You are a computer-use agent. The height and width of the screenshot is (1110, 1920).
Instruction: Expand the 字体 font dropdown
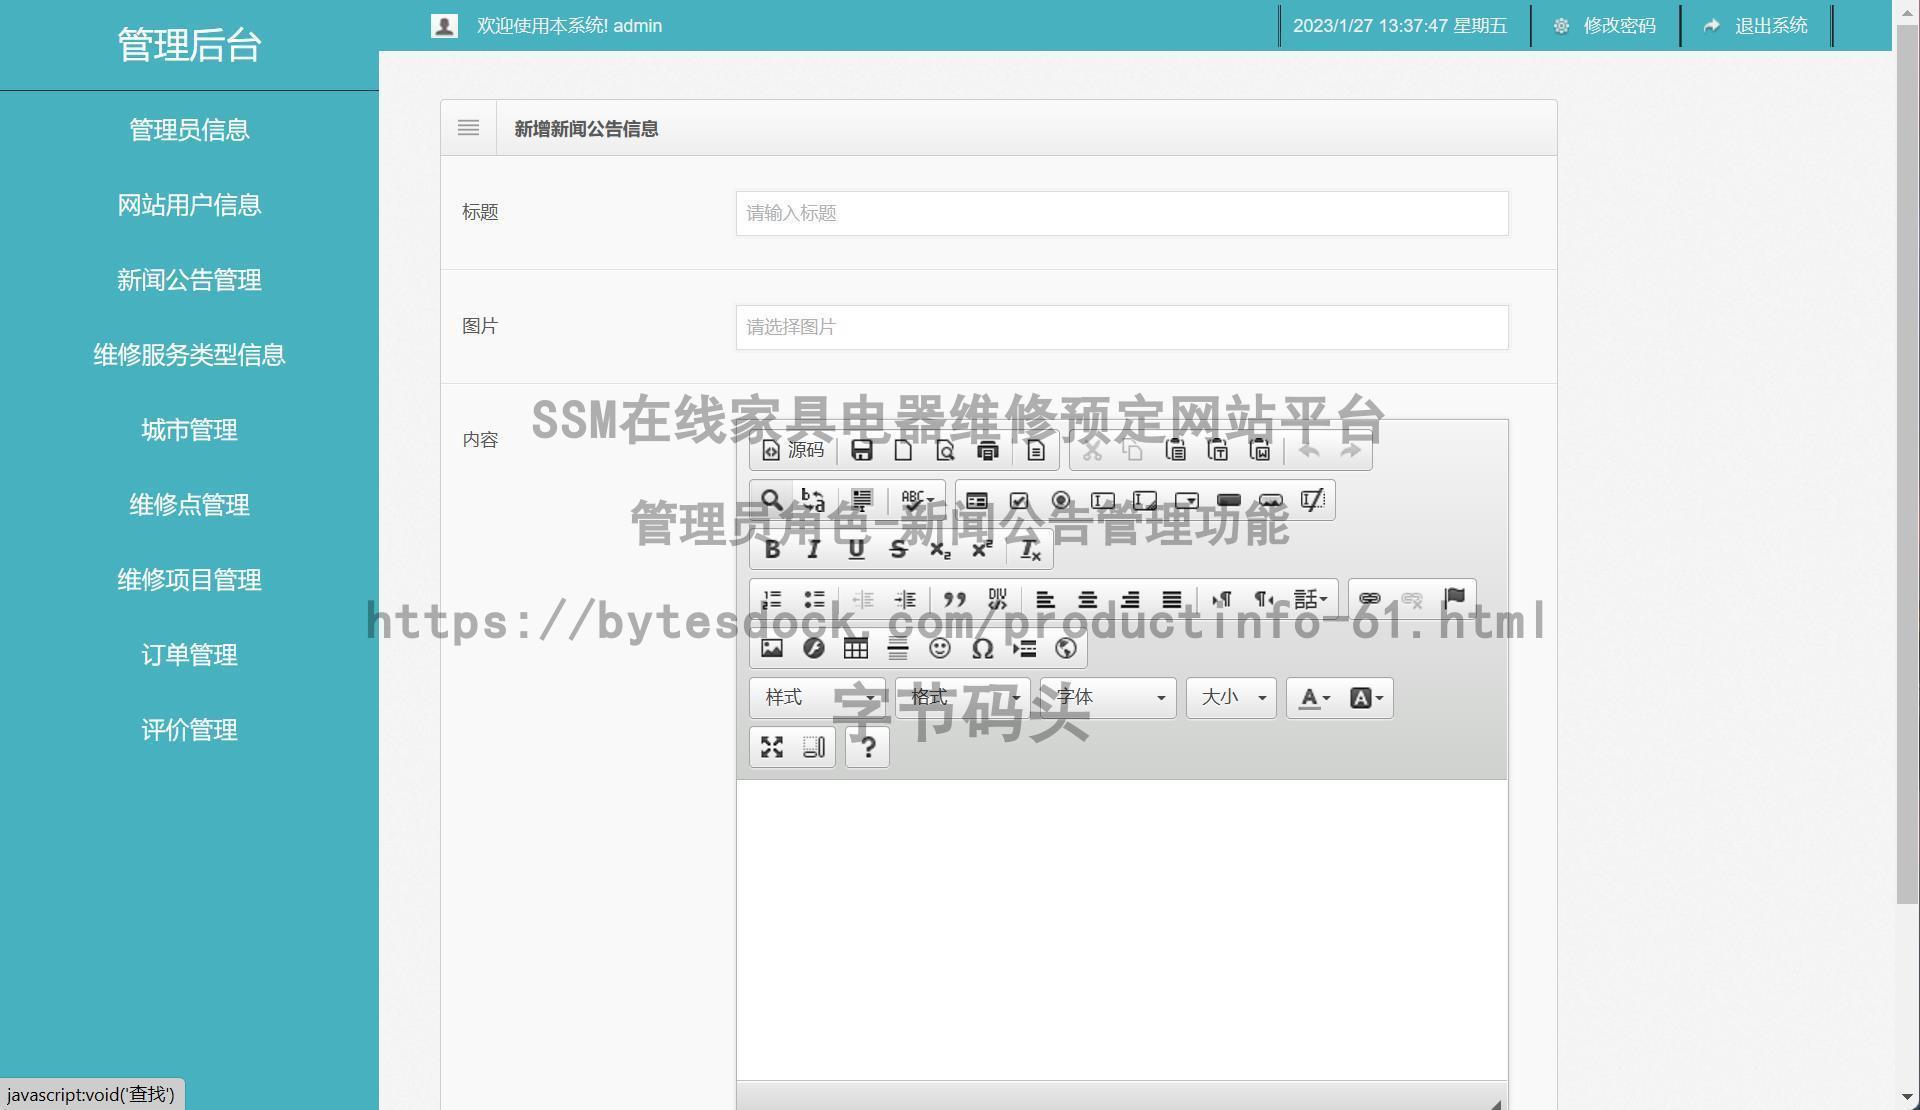1108,697
